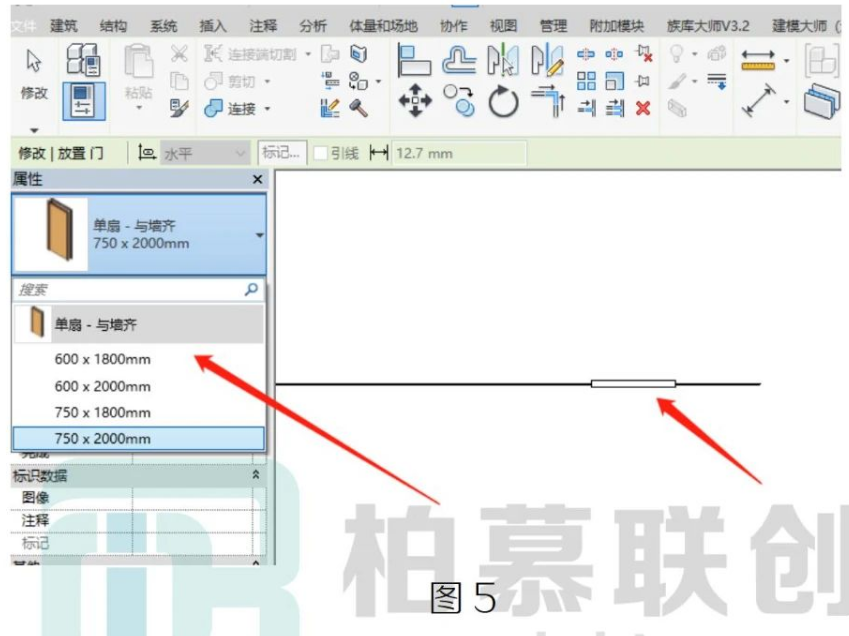Click the Linework tool icon
Screen dimensions: 849x636
[716, 81]
